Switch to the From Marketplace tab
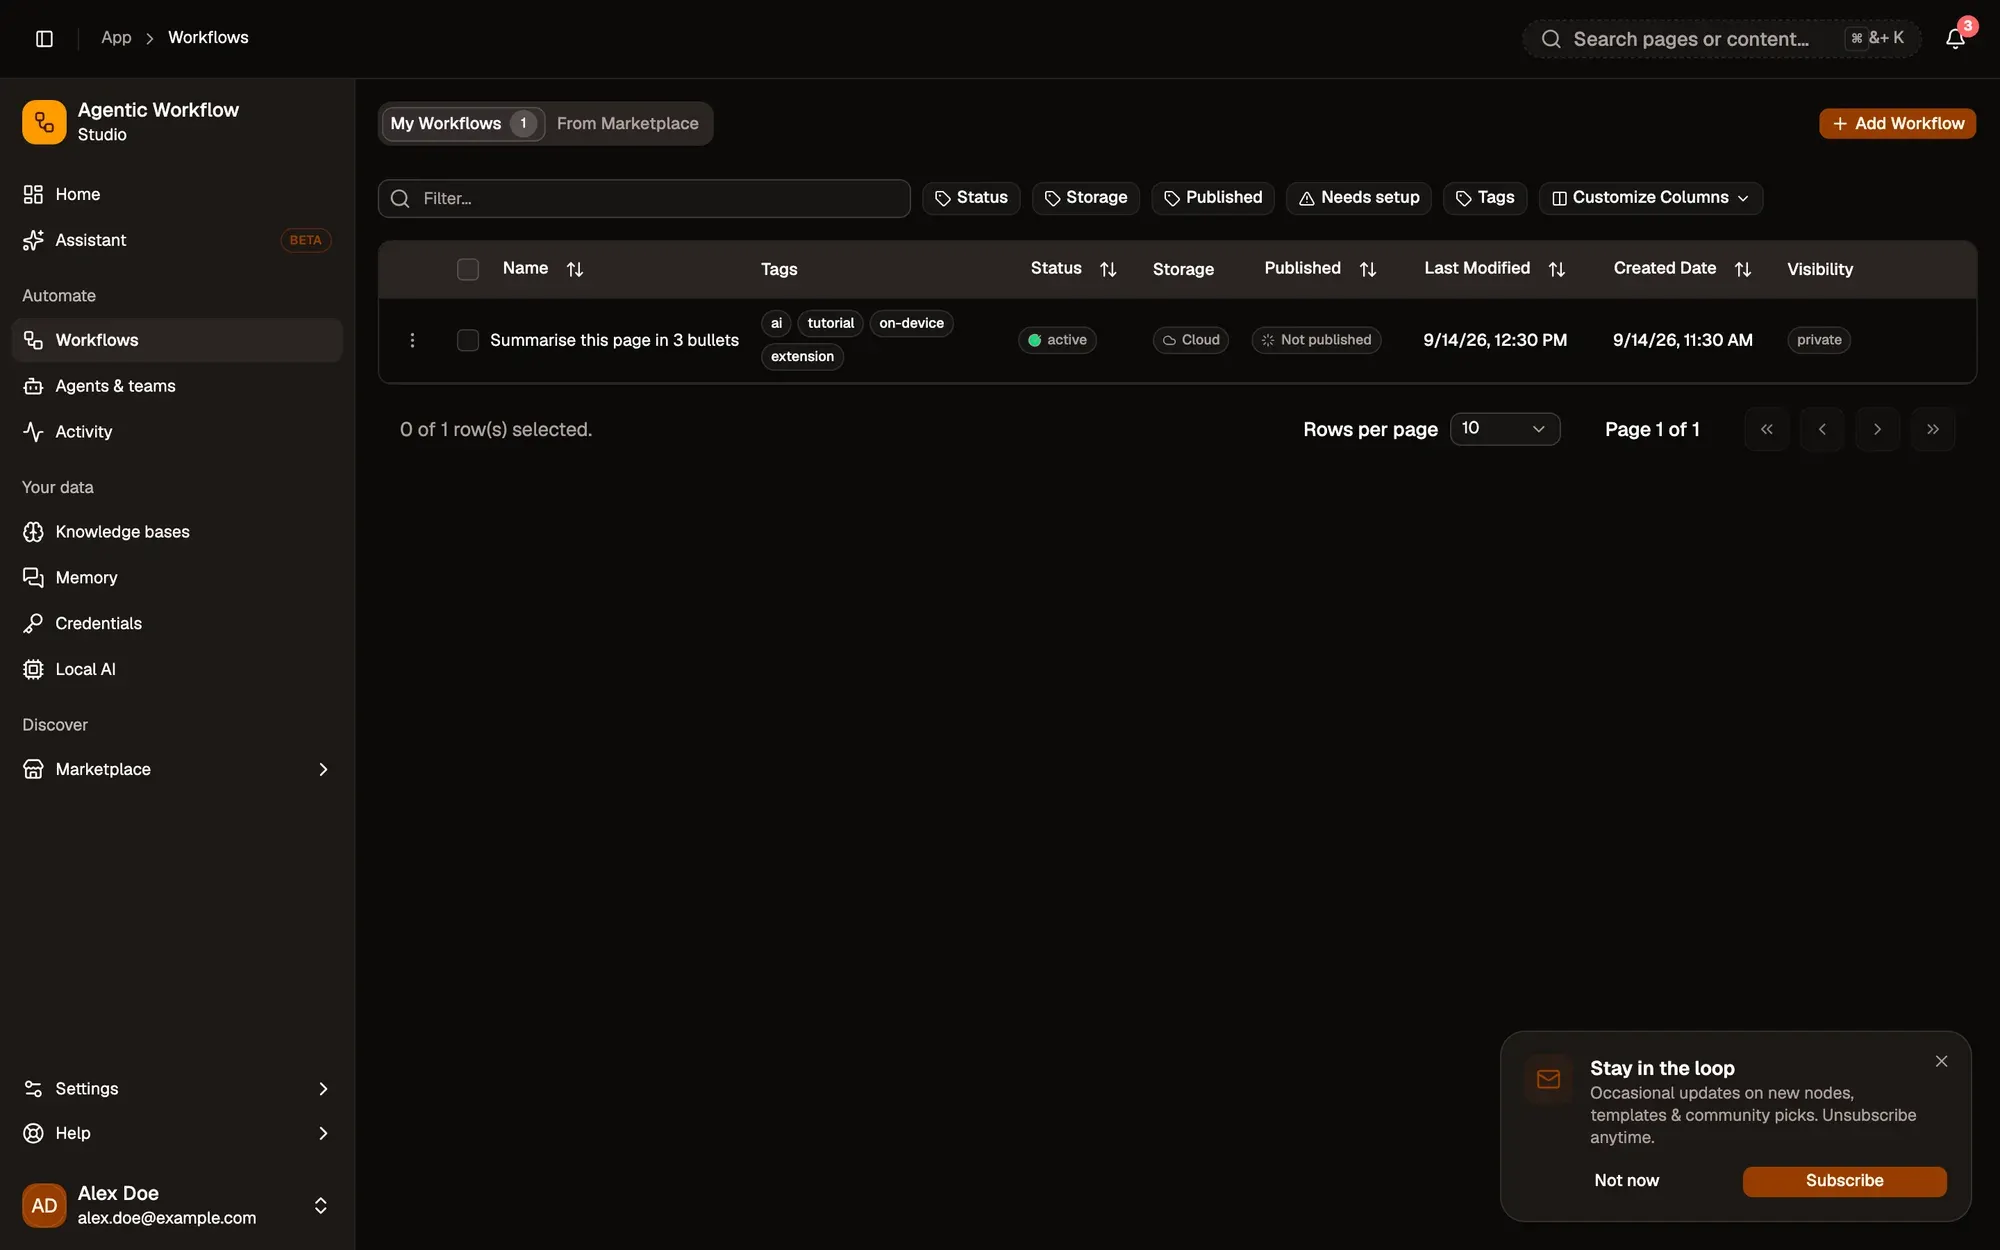2000x1250 pixels. tap(628, 123)
